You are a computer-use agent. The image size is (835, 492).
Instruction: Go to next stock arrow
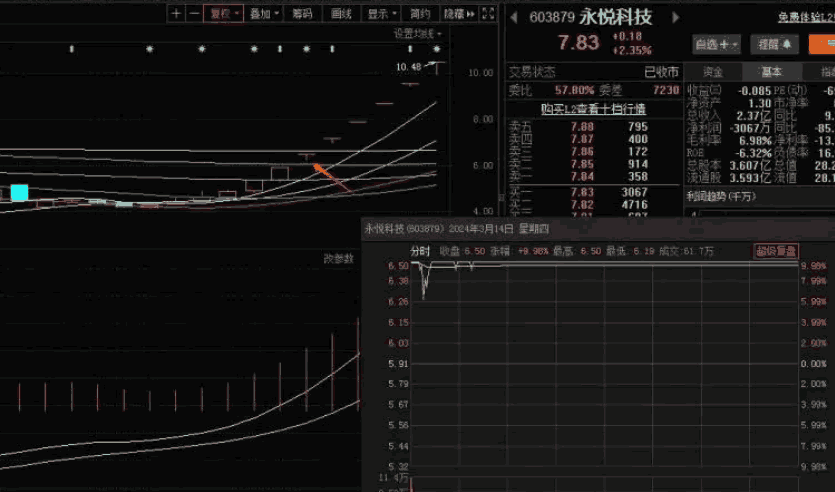(x=675, y=18)
